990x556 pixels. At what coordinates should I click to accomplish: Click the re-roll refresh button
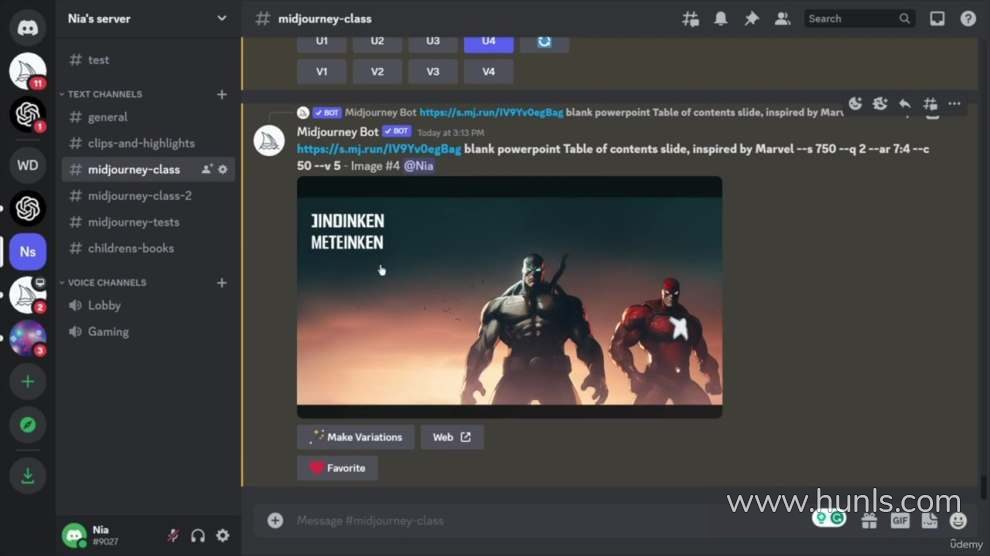point(544,42)
